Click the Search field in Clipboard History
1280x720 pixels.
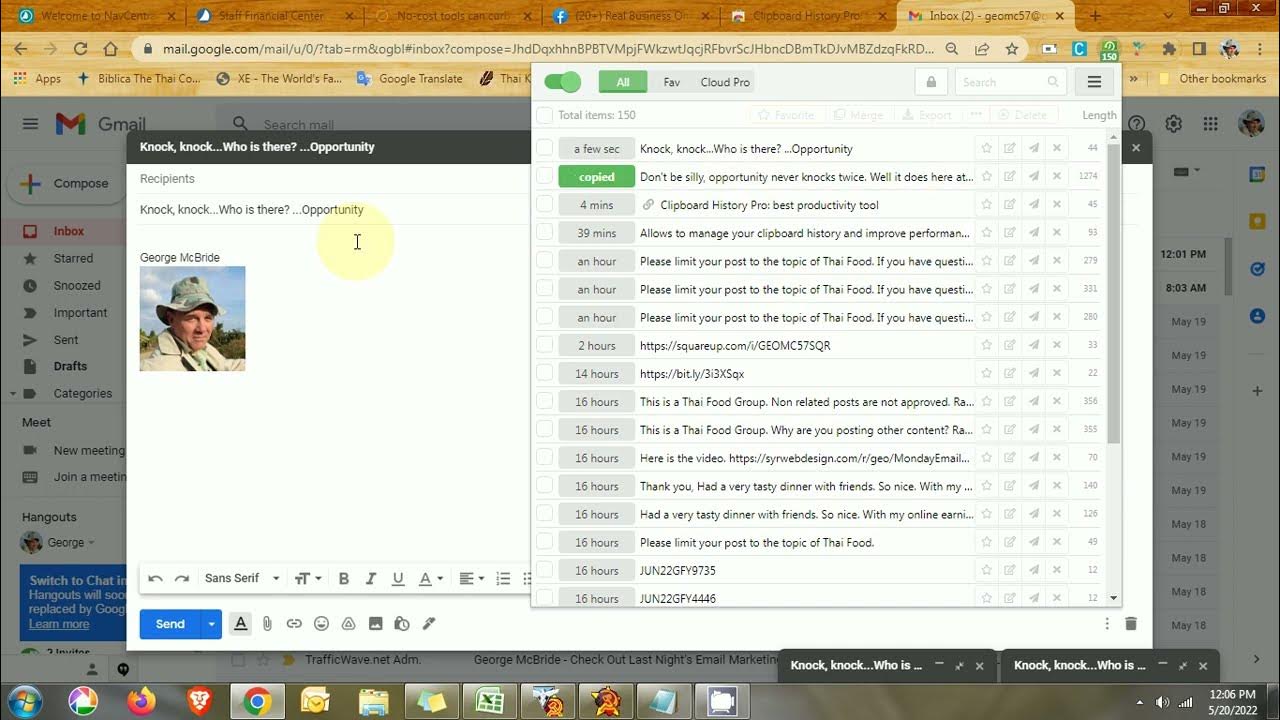(x=1009, y=82)
